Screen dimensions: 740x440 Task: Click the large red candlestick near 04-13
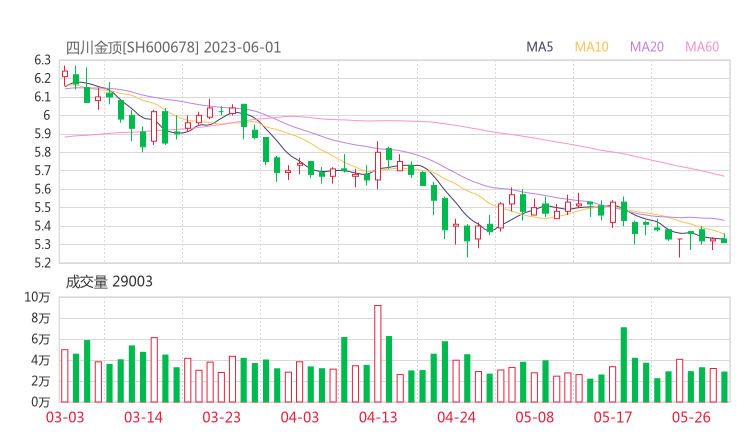click(378, 165)
